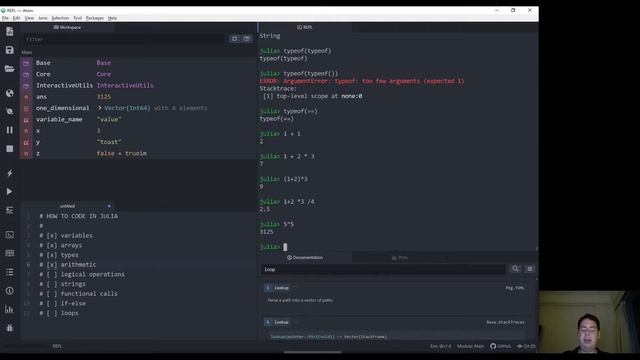
Task: Click the Base module icon in the Workspace list
Action: pos(26,63)
